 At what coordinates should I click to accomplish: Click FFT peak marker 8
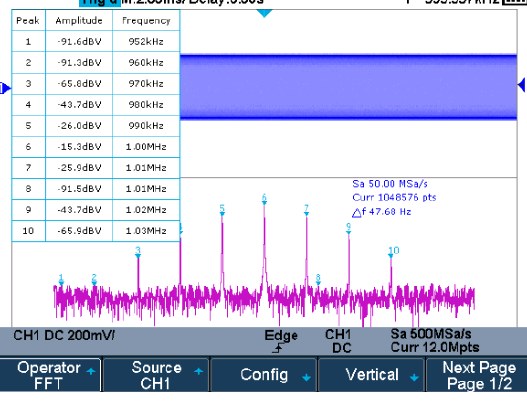[x=318, y=280]
